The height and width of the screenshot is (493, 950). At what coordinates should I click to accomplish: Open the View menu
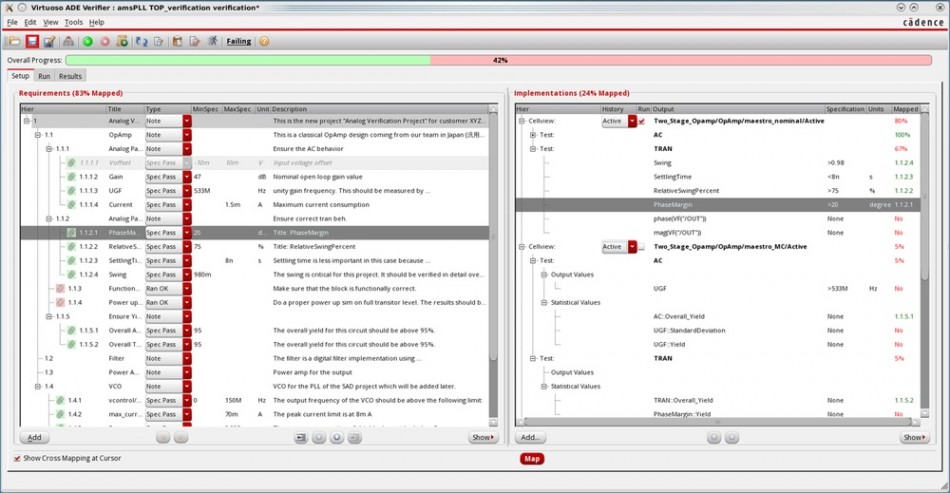click(x=50, y=22)
